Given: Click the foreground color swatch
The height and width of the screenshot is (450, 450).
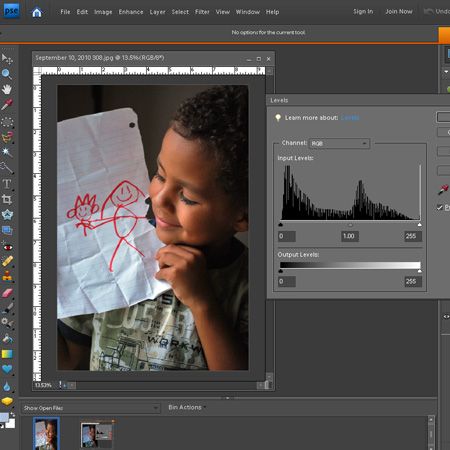Looking at the screenshot, I should [4, 418].
